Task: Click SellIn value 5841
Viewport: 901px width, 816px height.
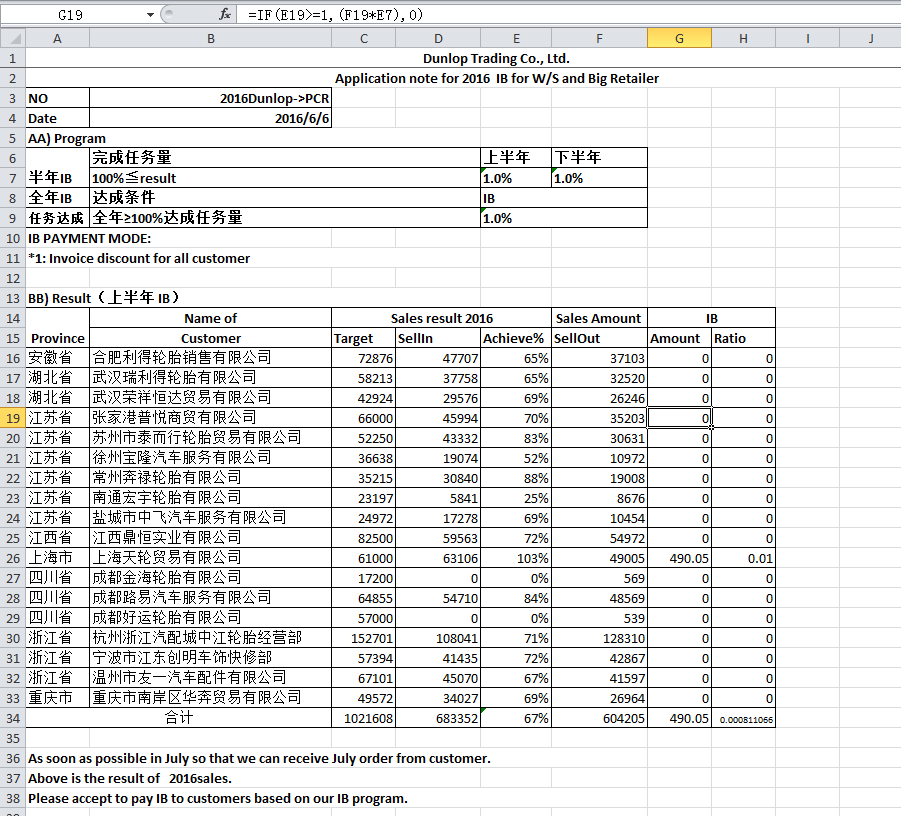Action: [438, 498]
